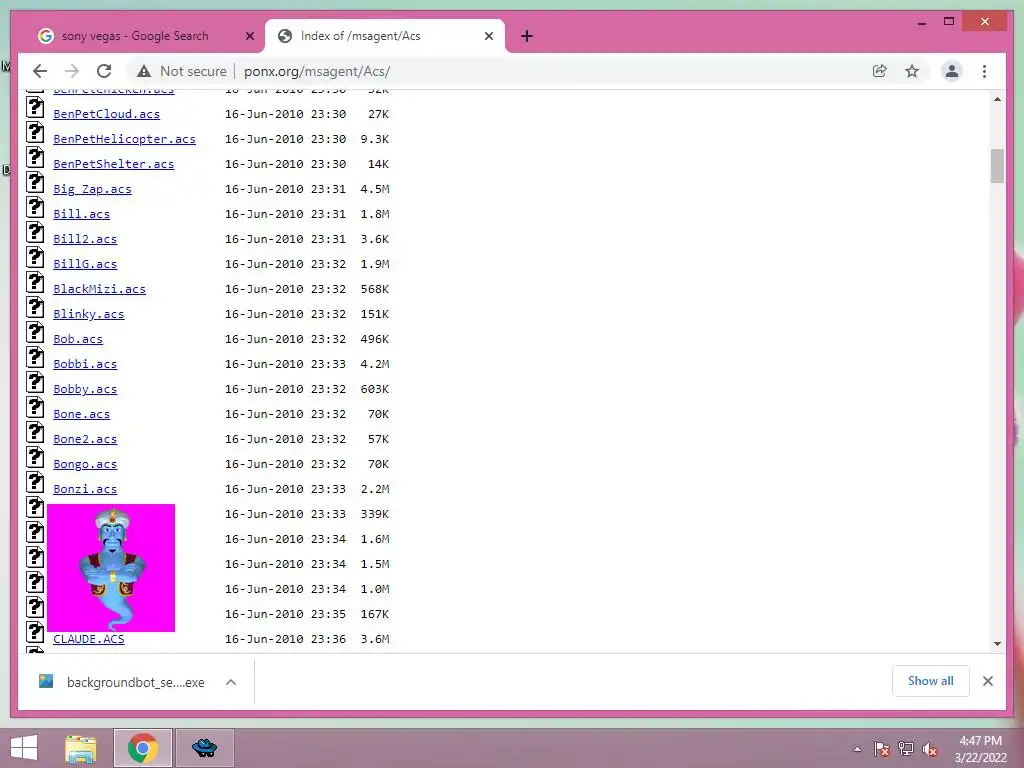1024x768 pixels.
Task: Click the page scrollbar up arrow
Action: [x=997, y=99]
